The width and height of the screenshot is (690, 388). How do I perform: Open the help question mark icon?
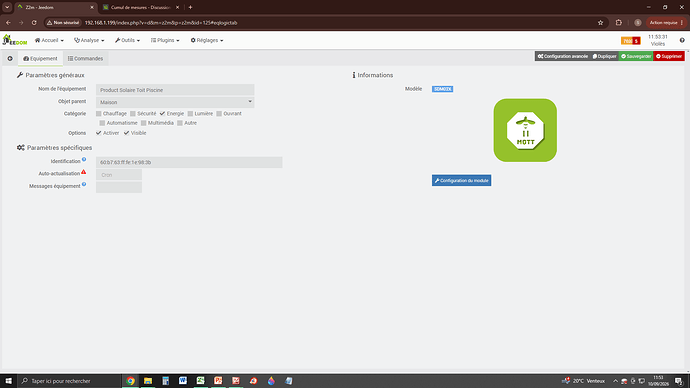coord(682,40)
